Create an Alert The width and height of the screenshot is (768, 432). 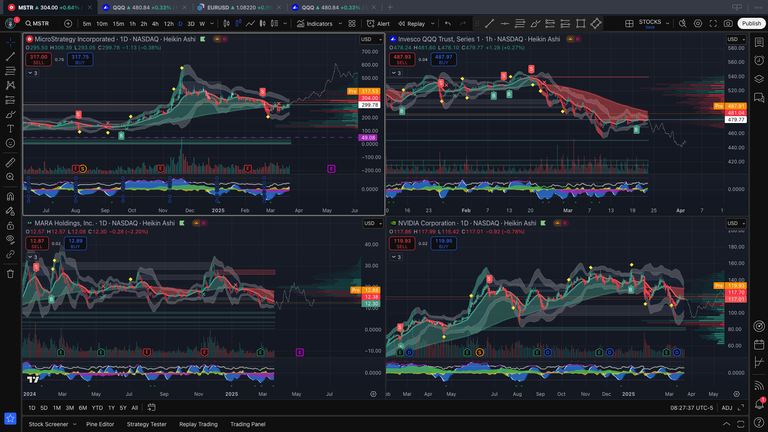click(378, 24)
